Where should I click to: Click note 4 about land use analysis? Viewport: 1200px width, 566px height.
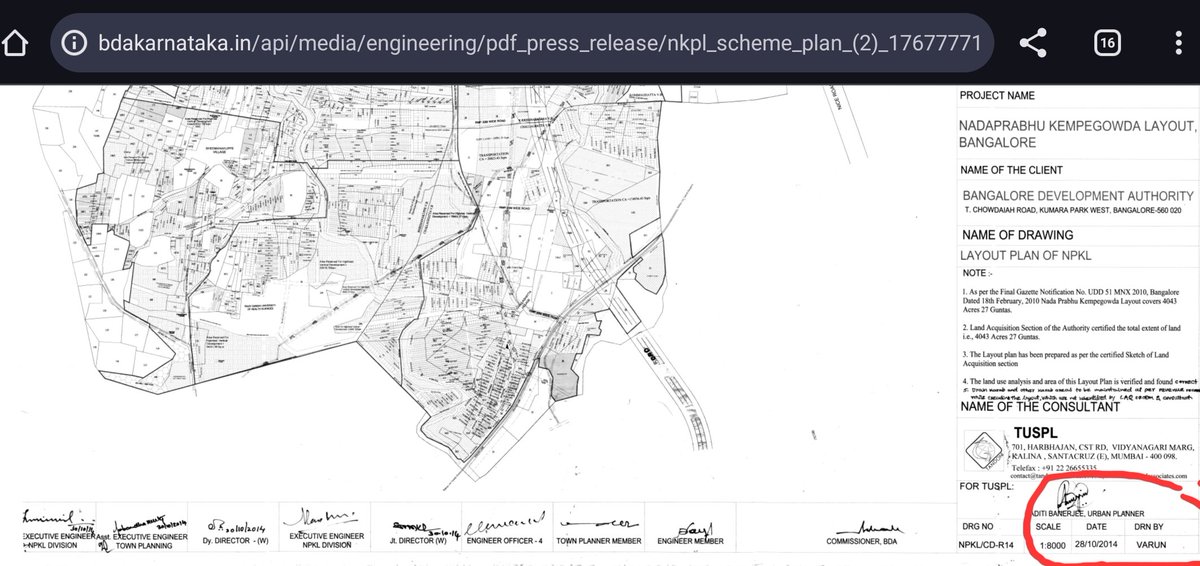pos(1078,382)
